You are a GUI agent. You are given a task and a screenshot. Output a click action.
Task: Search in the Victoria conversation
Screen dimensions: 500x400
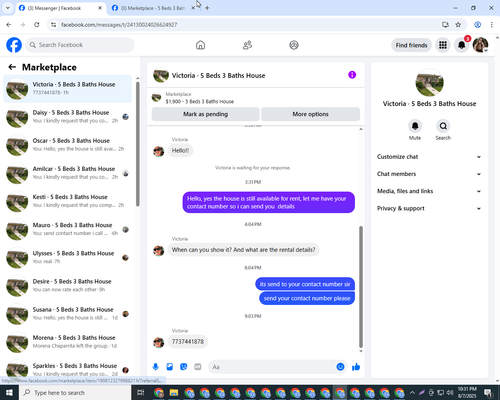click(x=443, y=126)
